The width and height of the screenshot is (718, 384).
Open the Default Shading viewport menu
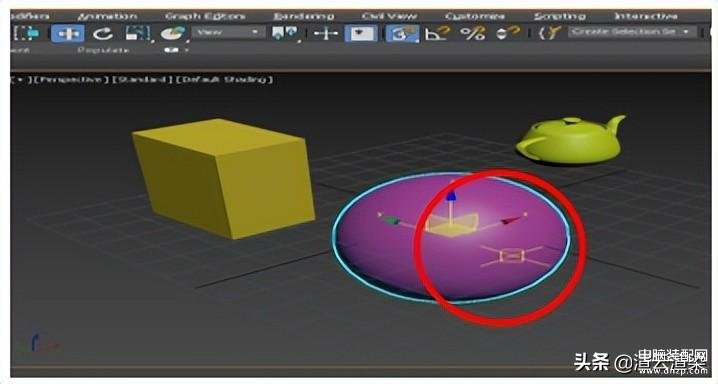click(x=224, y=79)
